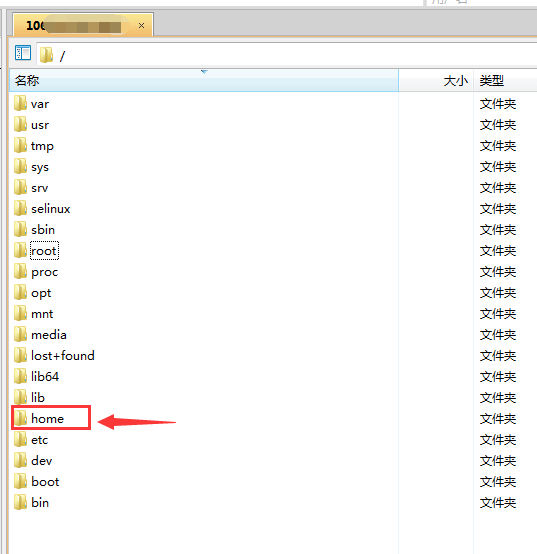Click the home folder icon
Viewport: 537px width, 554px height.
[20, 418]
